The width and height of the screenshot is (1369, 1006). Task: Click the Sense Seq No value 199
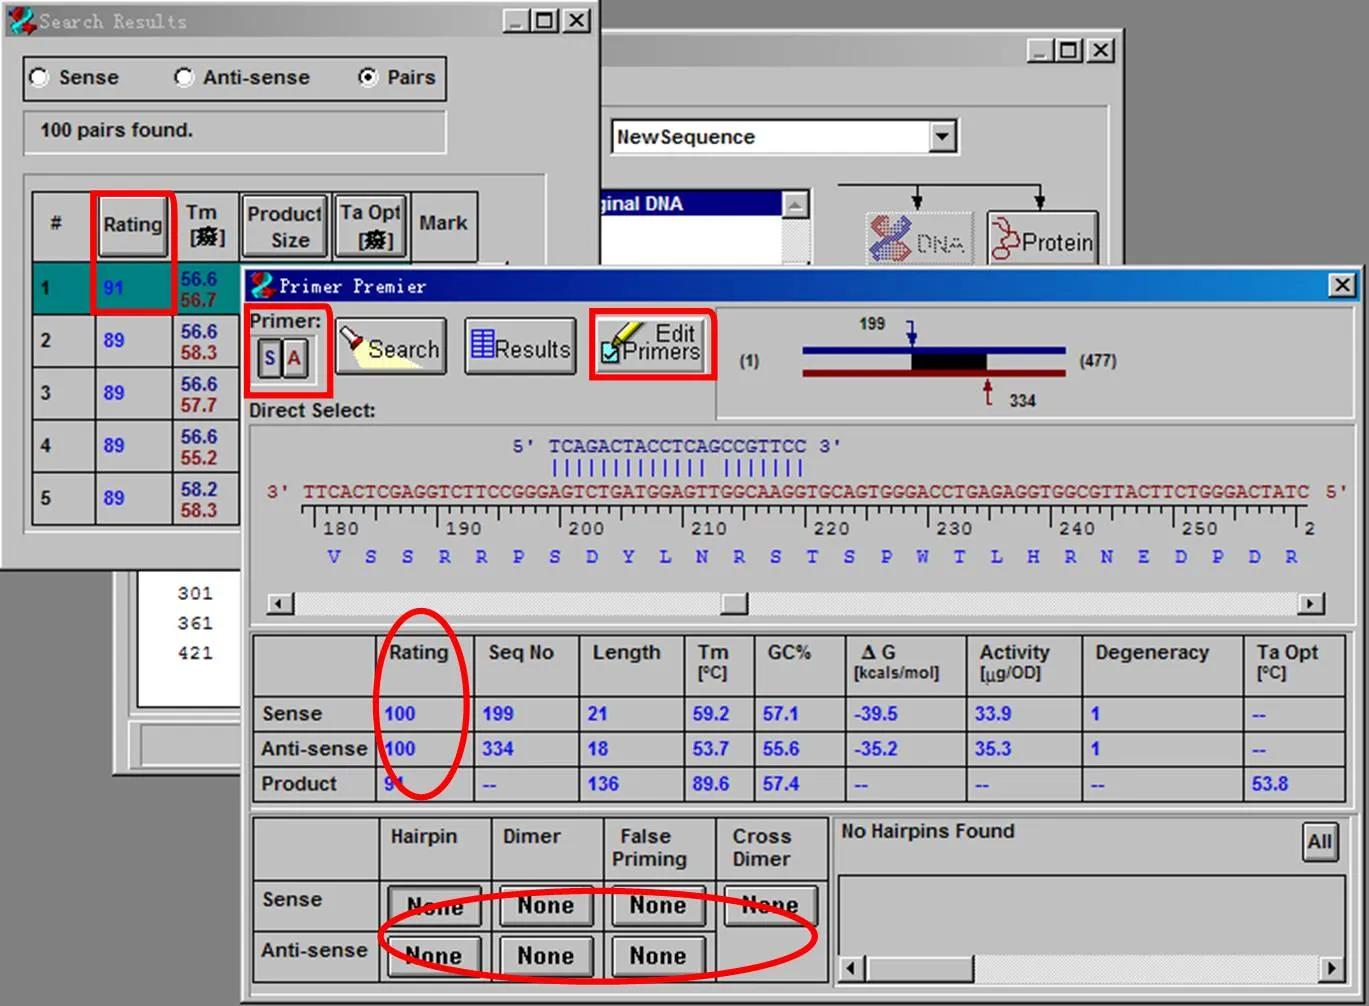point(498,714)
